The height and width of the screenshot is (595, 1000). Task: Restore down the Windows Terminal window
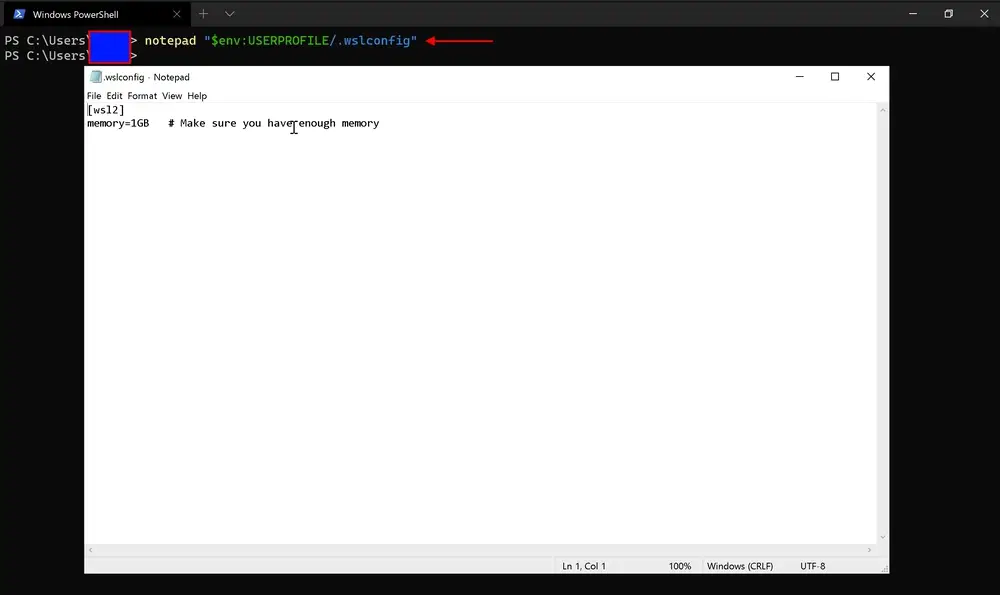coord(948,13)
